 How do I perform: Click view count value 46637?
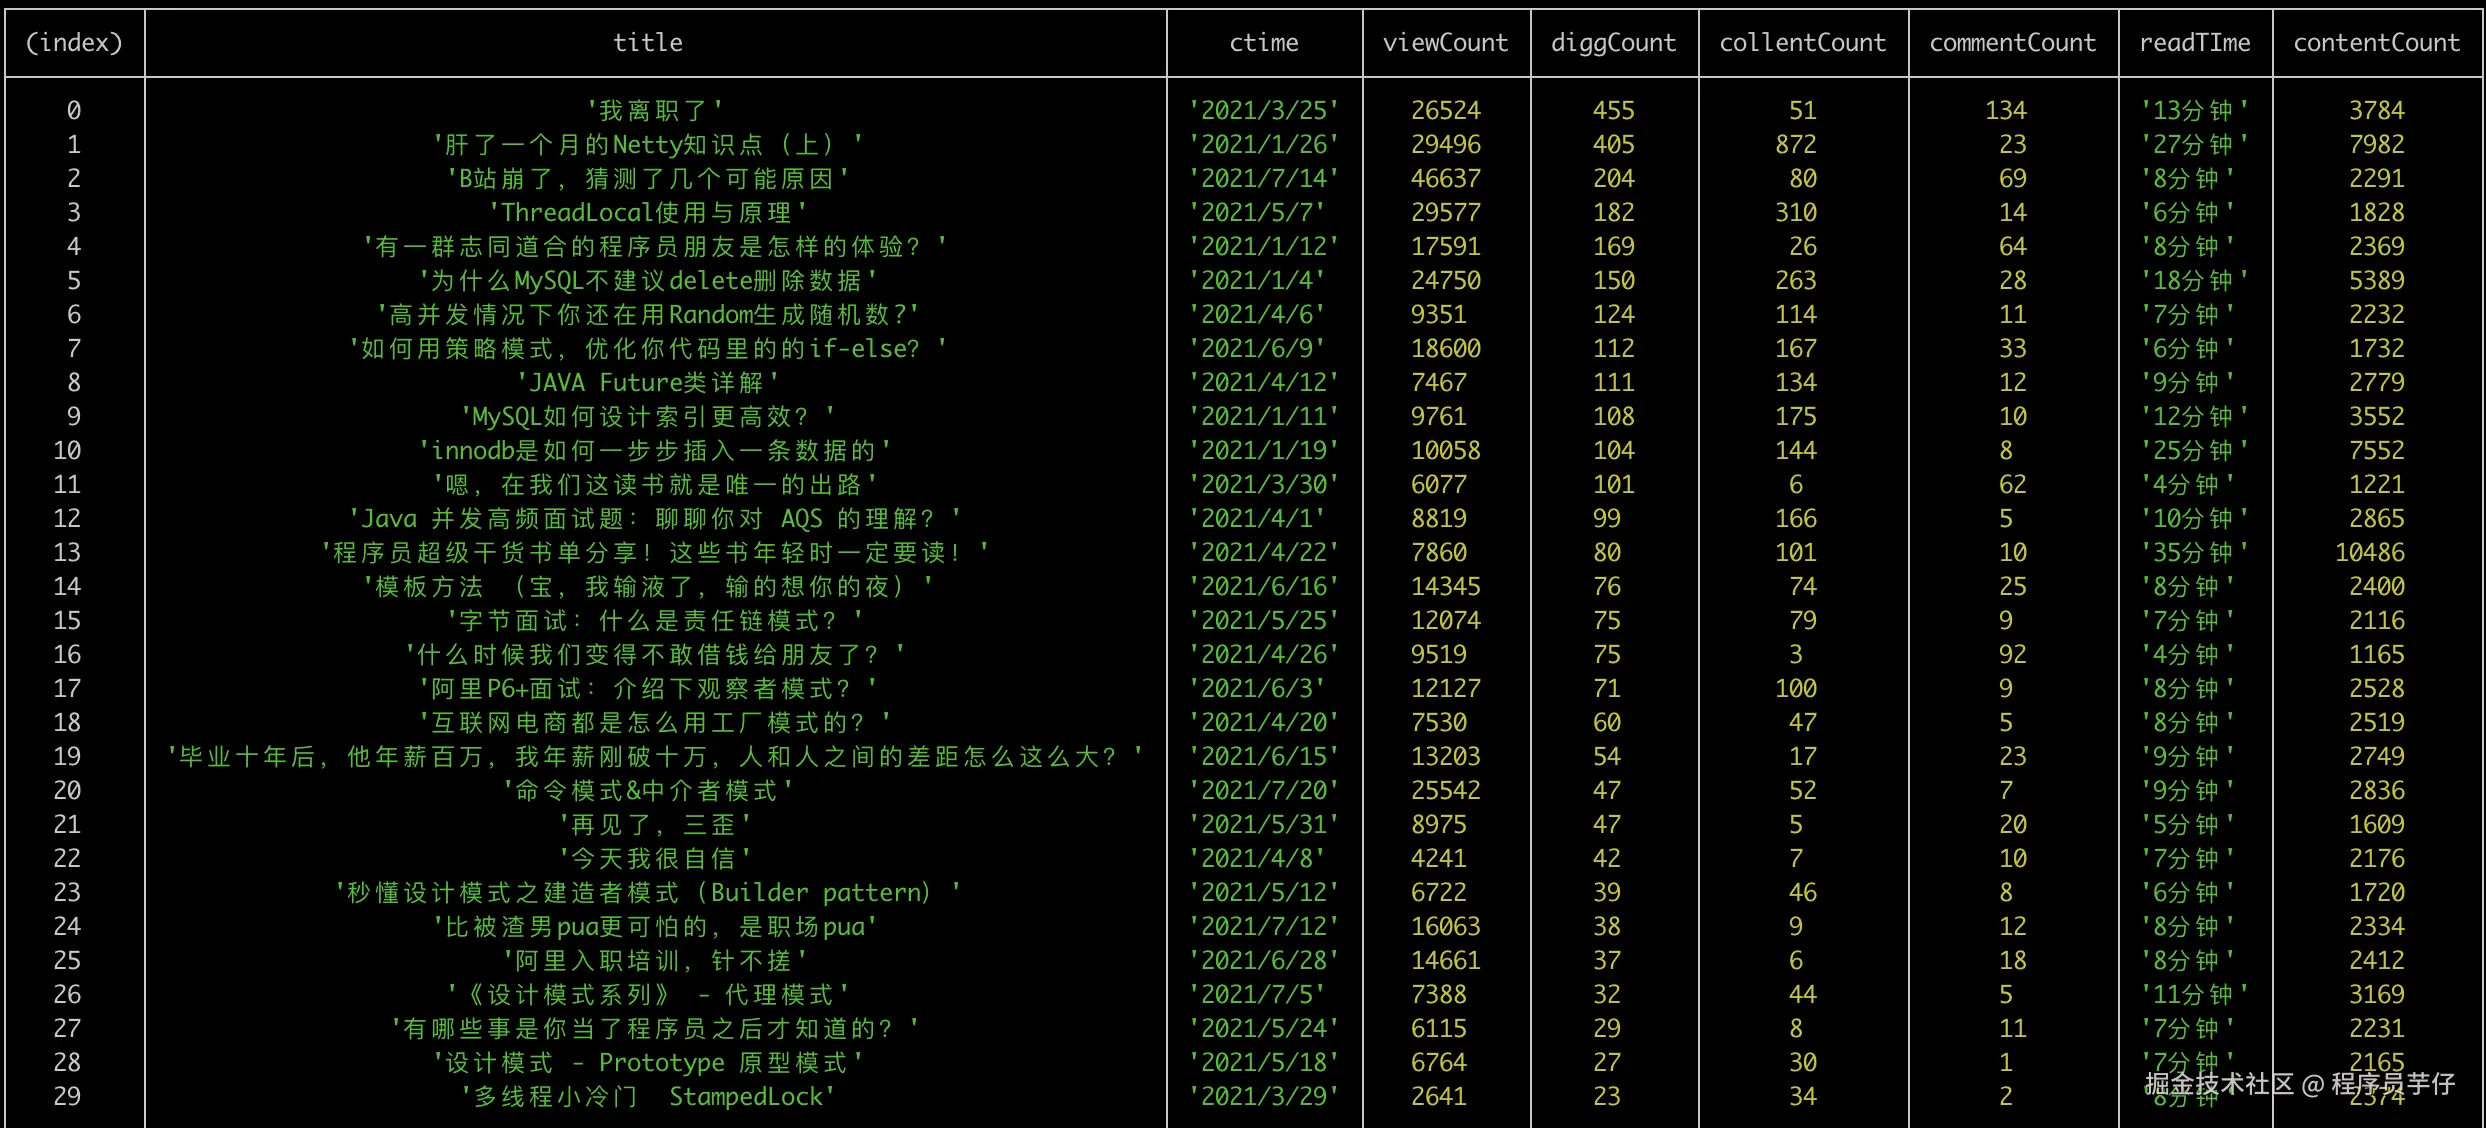1445,179
